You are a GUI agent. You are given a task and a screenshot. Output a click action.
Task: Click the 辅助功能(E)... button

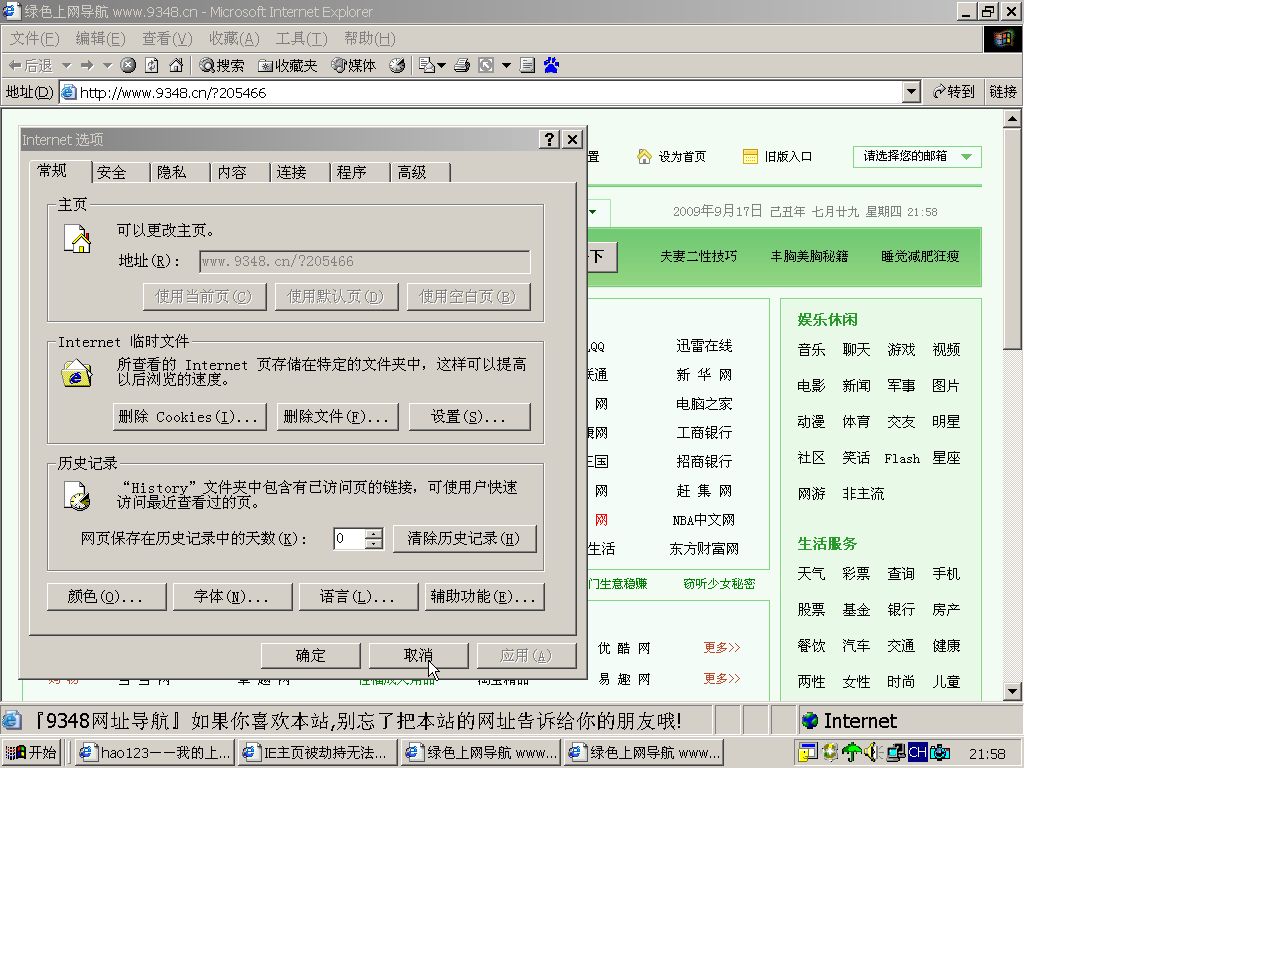485,596
